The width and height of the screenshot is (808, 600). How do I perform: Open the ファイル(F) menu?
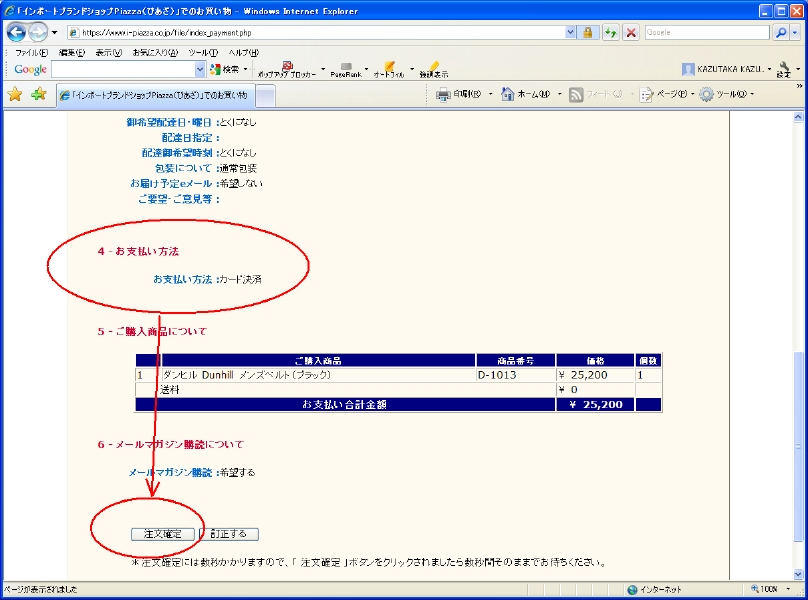tap(31, 53)
